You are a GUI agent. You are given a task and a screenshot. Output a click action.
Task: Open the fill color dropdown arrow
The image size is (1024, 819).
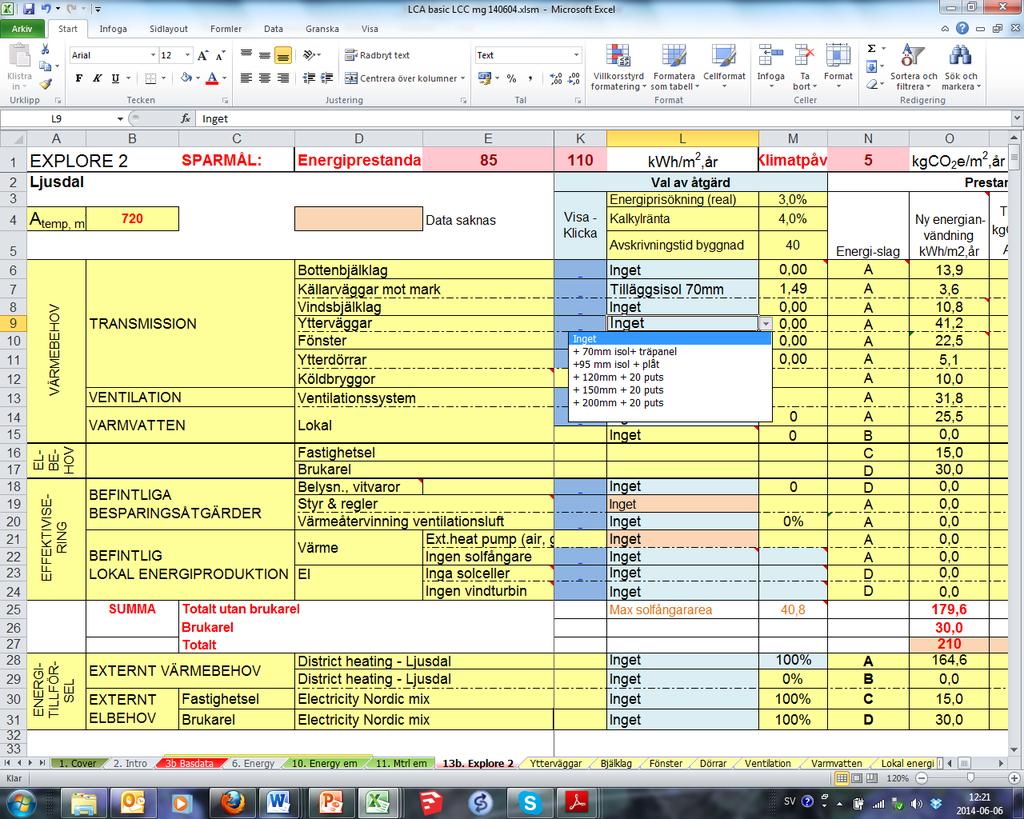coord(198,78)
